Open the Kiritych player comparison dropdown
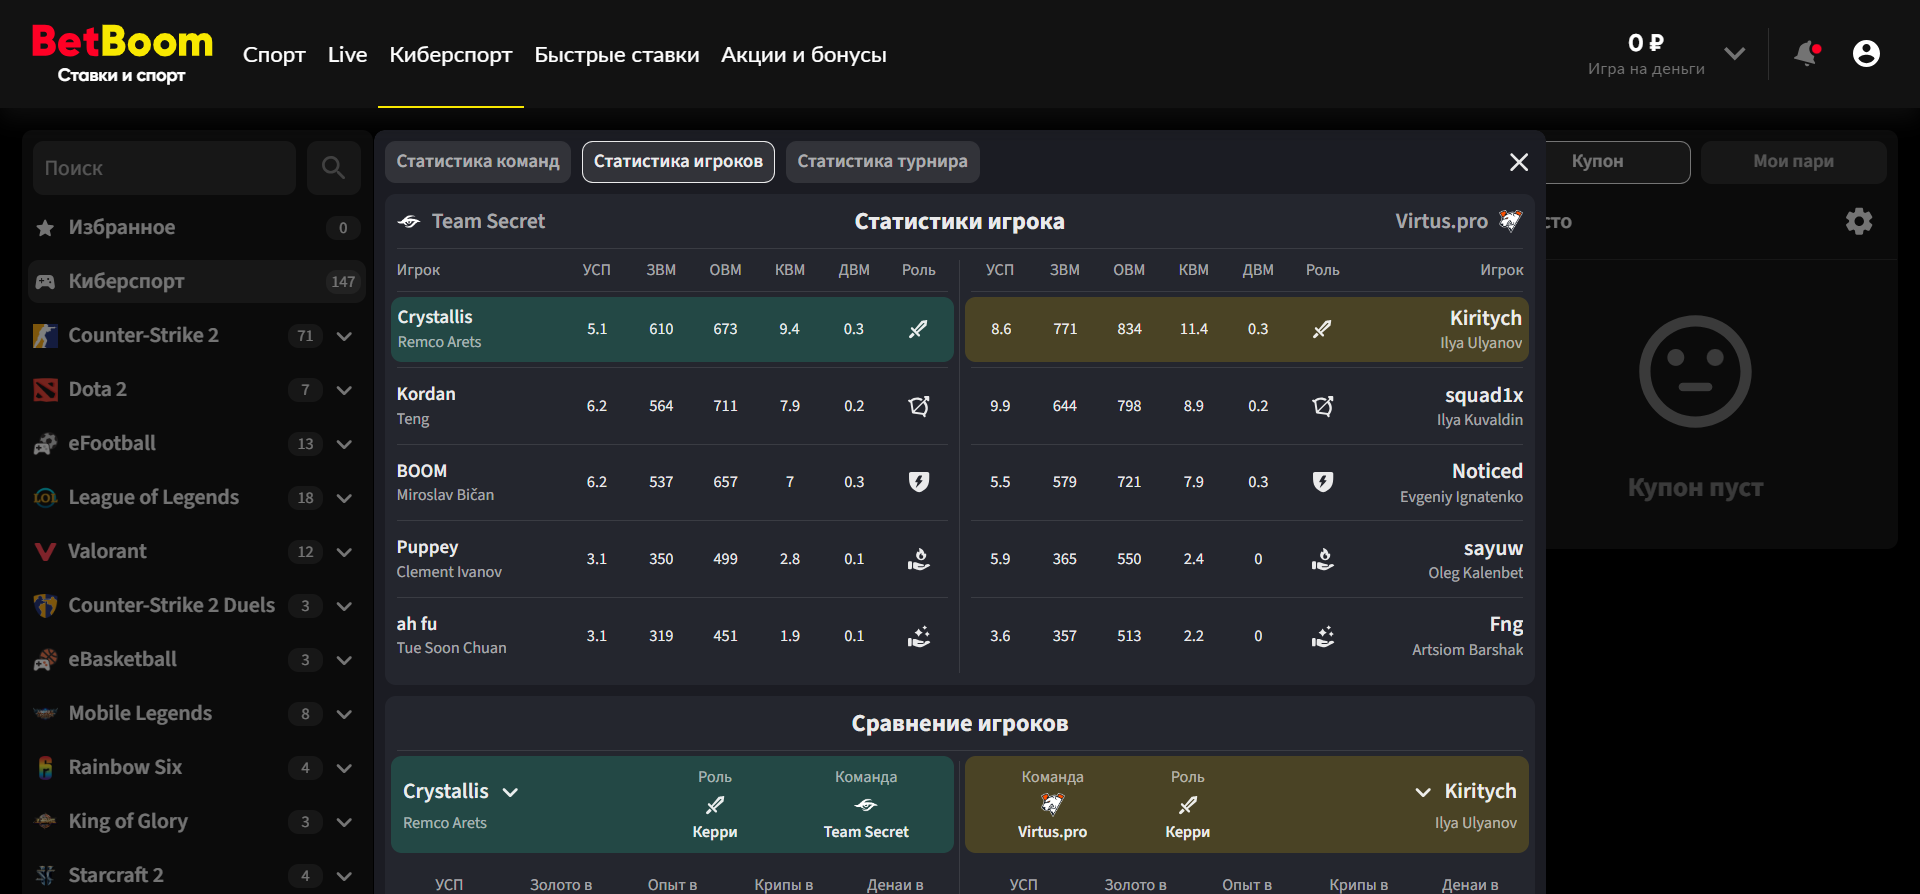This screenshot has width=1920, height=894. [x=1422, y=792]
